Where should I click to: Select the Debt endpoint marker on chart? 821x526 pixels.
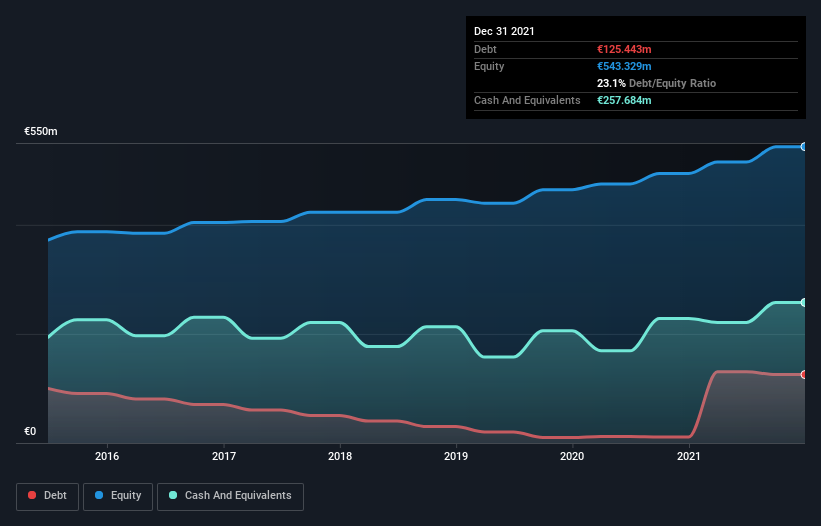tap(804, 375)
